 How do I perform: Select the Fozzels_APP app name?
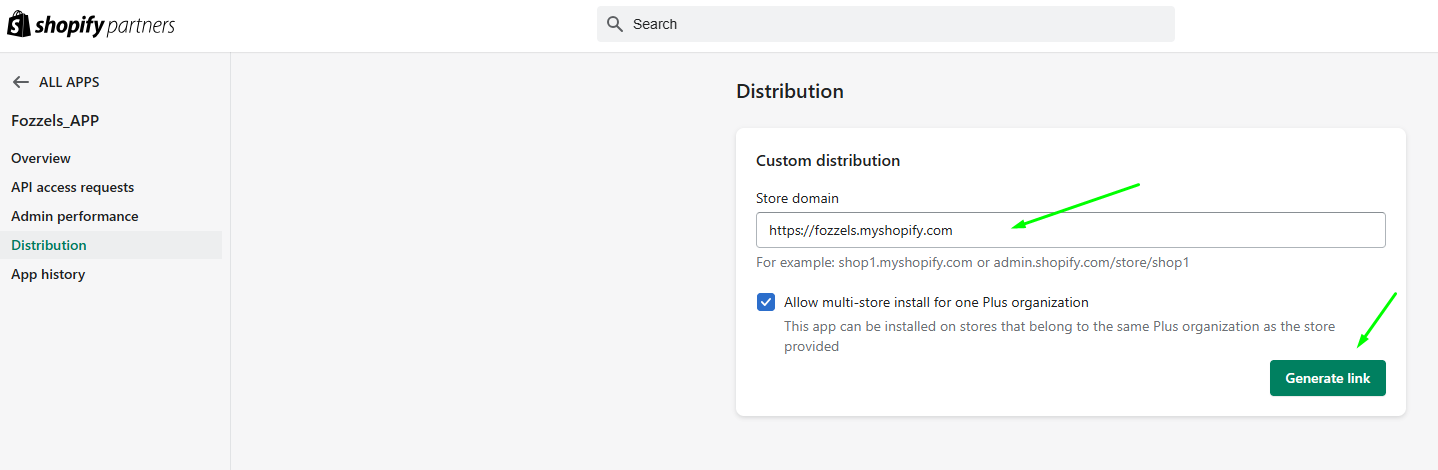pos(55,121)
